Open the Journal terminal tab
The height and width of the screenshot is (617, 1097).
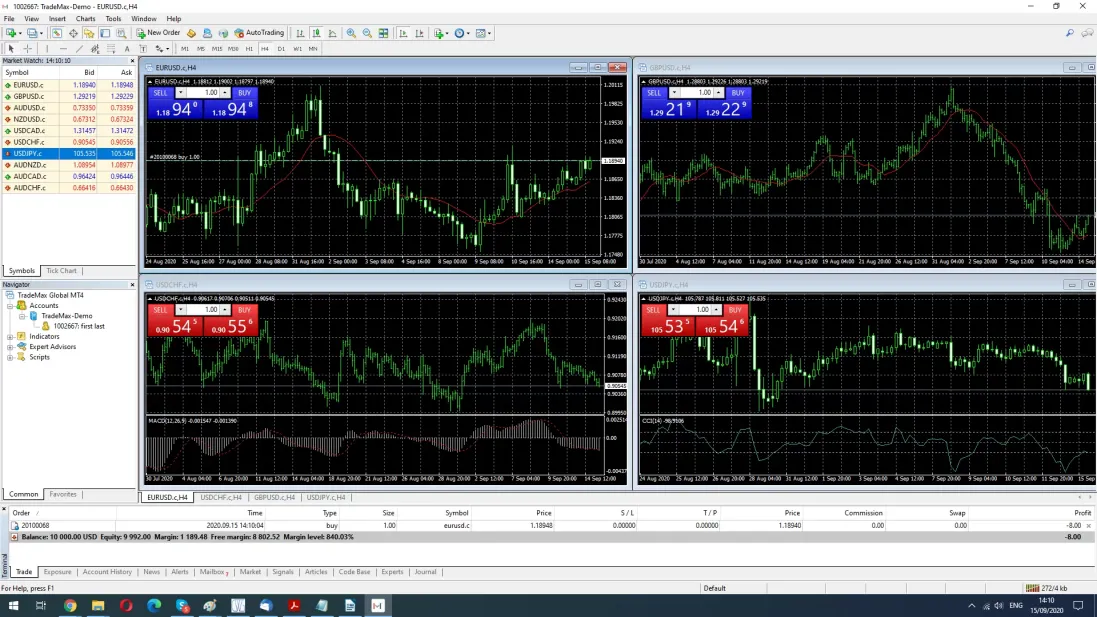pyautogui.click(x=425, y=572)
